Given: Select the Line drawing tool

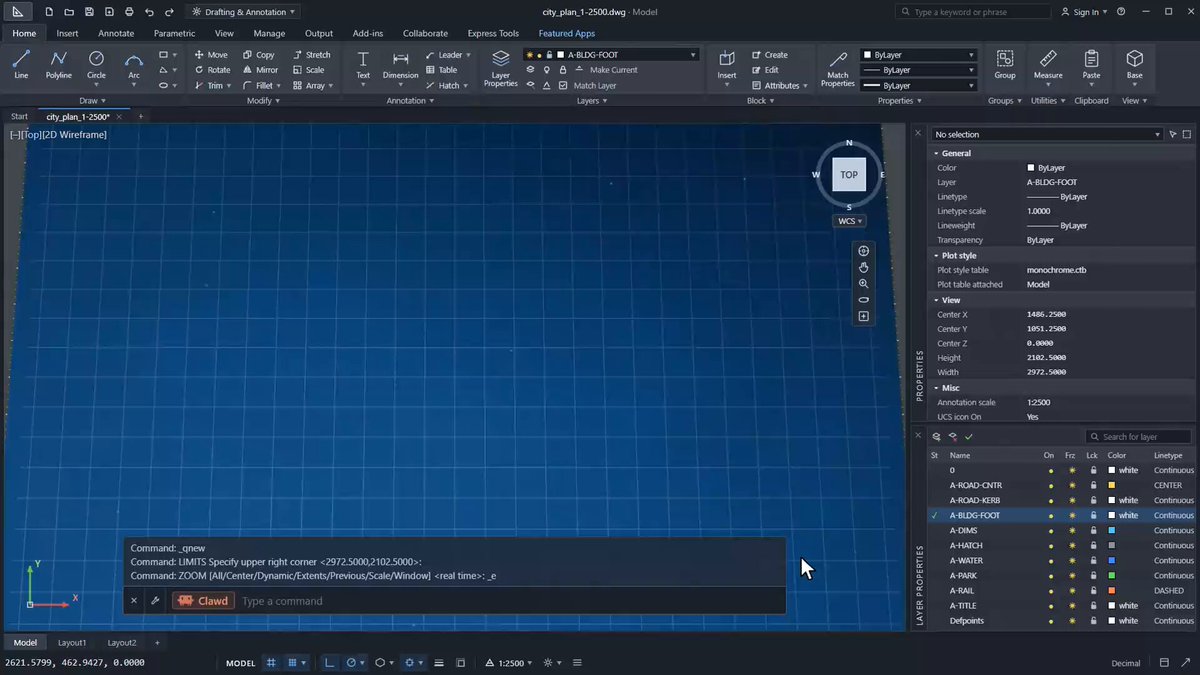Looking at the screenshot, I should (21, 64).
